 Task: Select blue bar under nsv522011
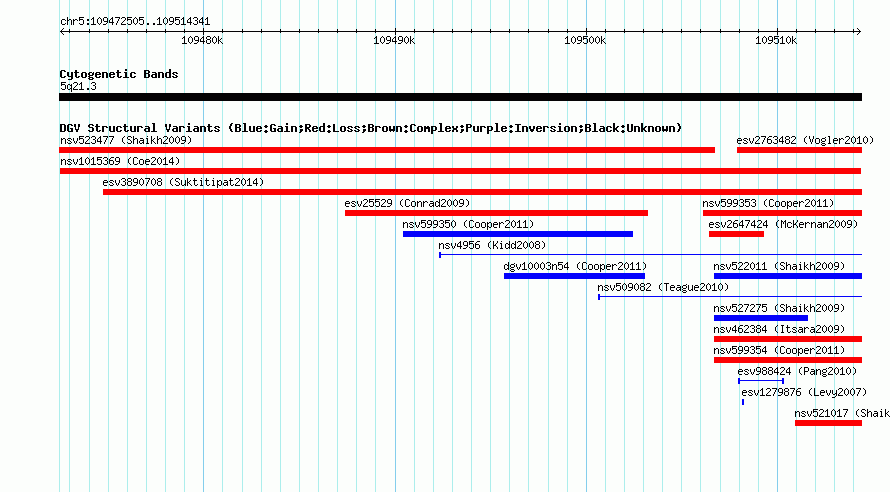tap(788, 276)
